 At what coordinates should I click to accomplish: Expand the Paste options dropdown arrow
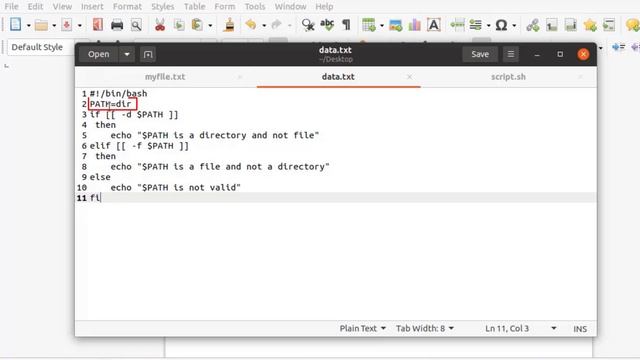pos(210,26)
